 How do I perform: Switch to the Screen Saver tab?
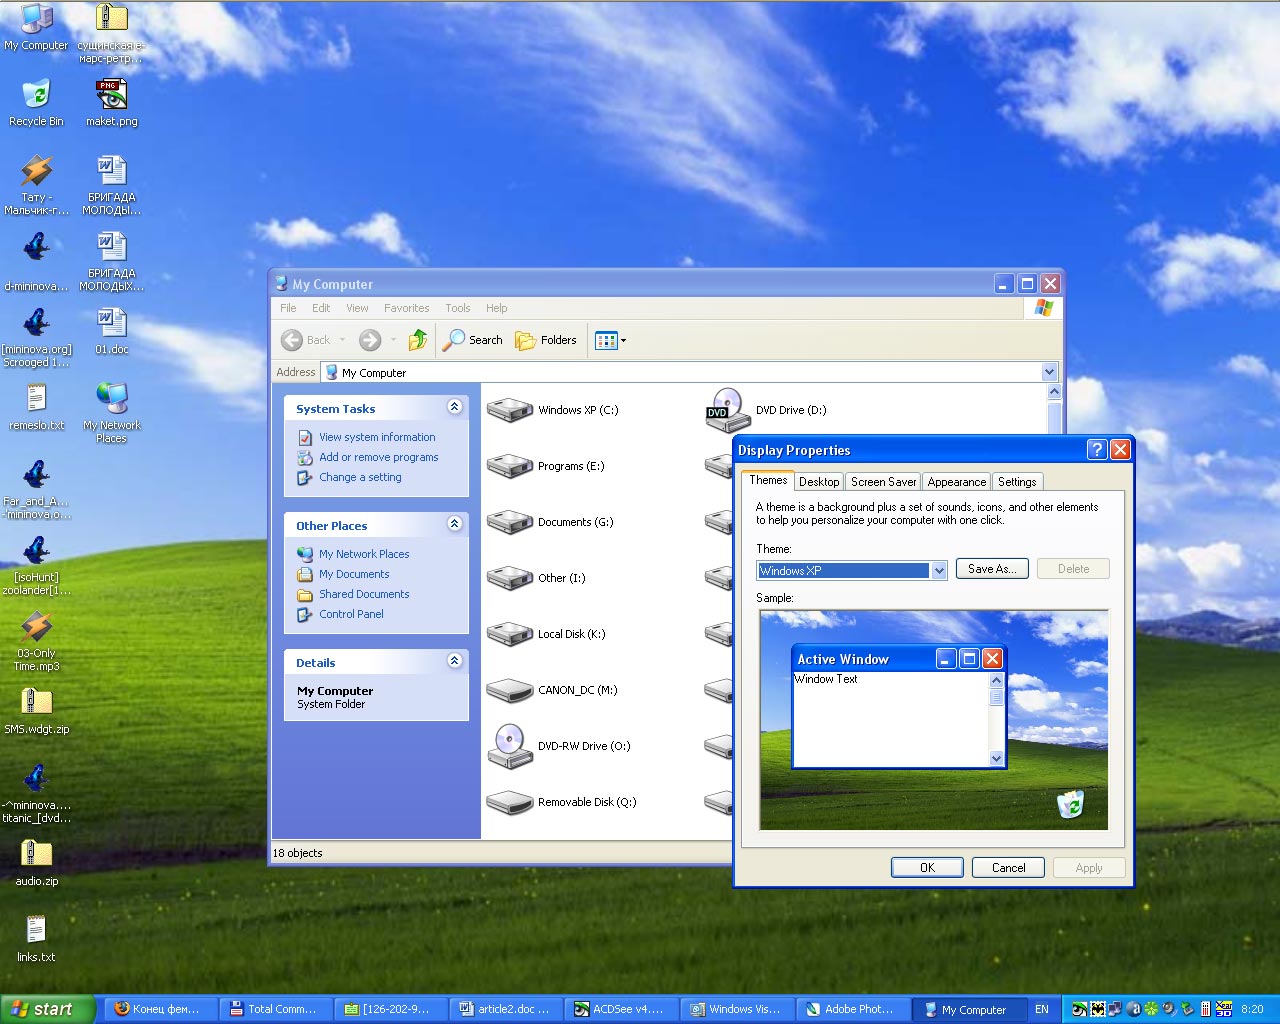883,482
